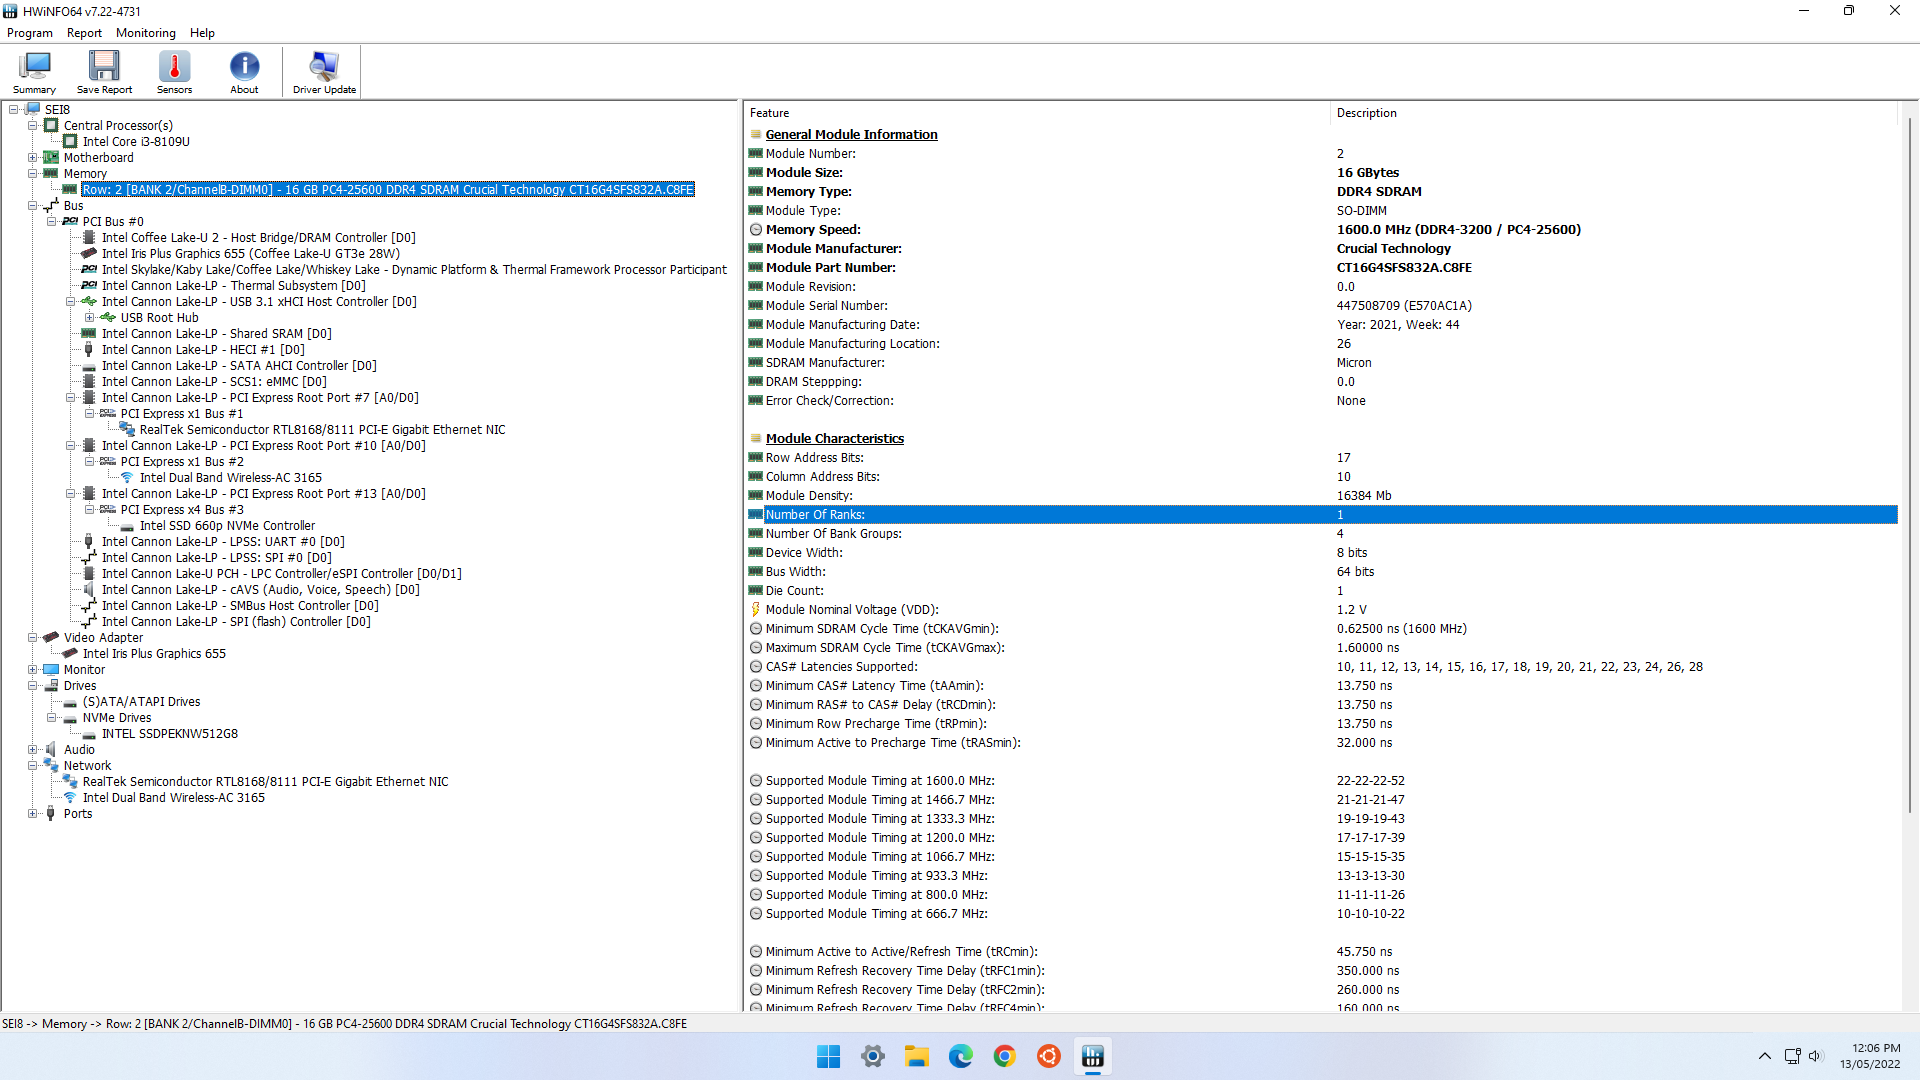1920x1080 pixels.
Task: Launch the Driver Update tool
Action: [324, 72]
